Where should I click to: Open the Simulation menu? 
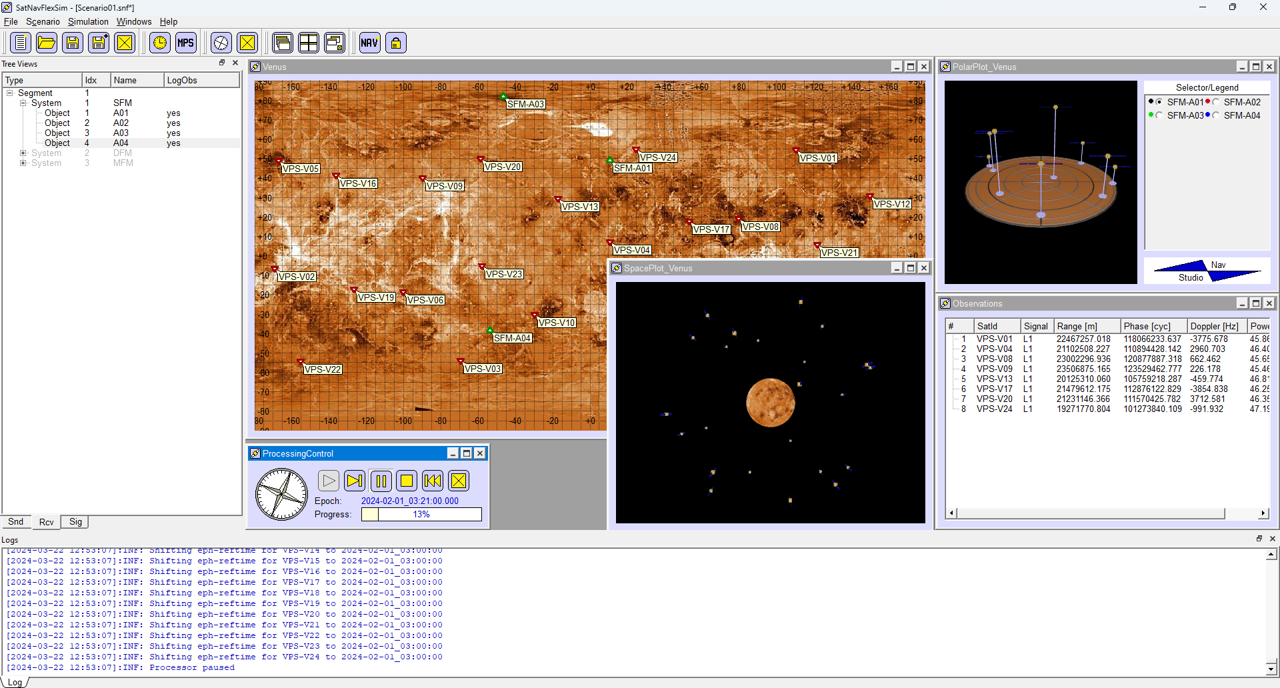point(88,21)
